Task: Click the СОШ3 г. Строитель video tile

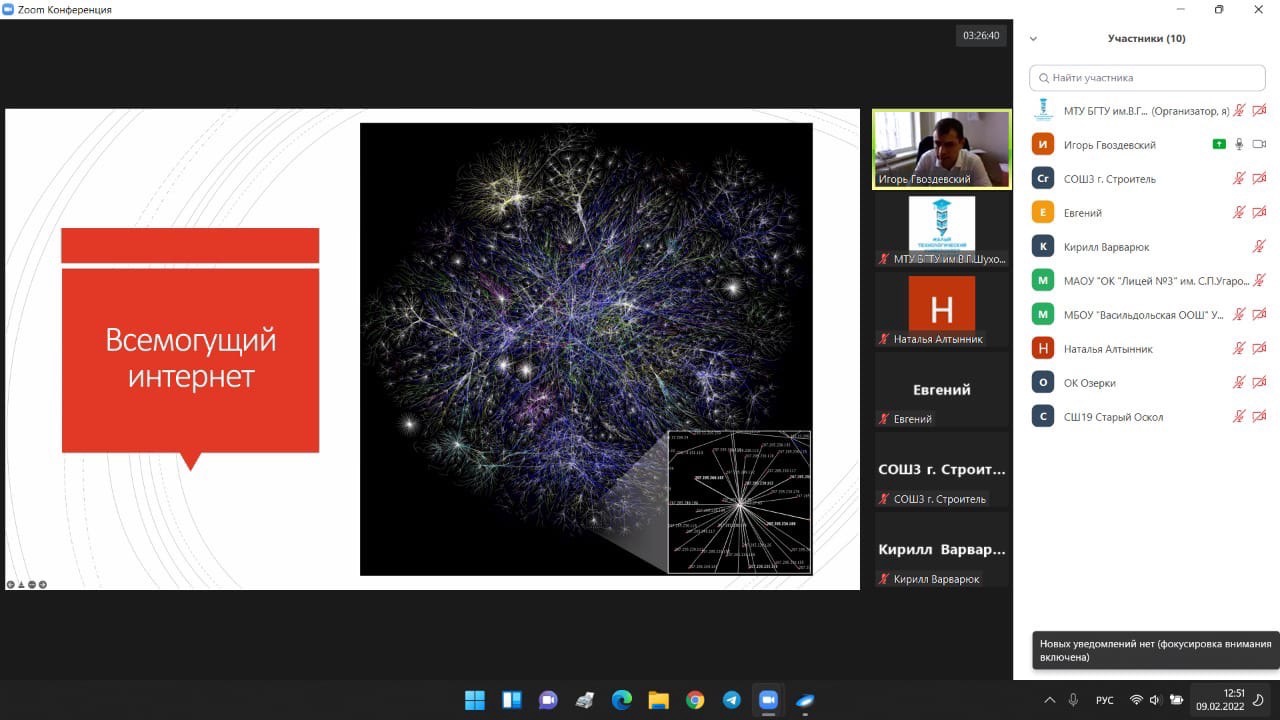Action: click(942, 470)
